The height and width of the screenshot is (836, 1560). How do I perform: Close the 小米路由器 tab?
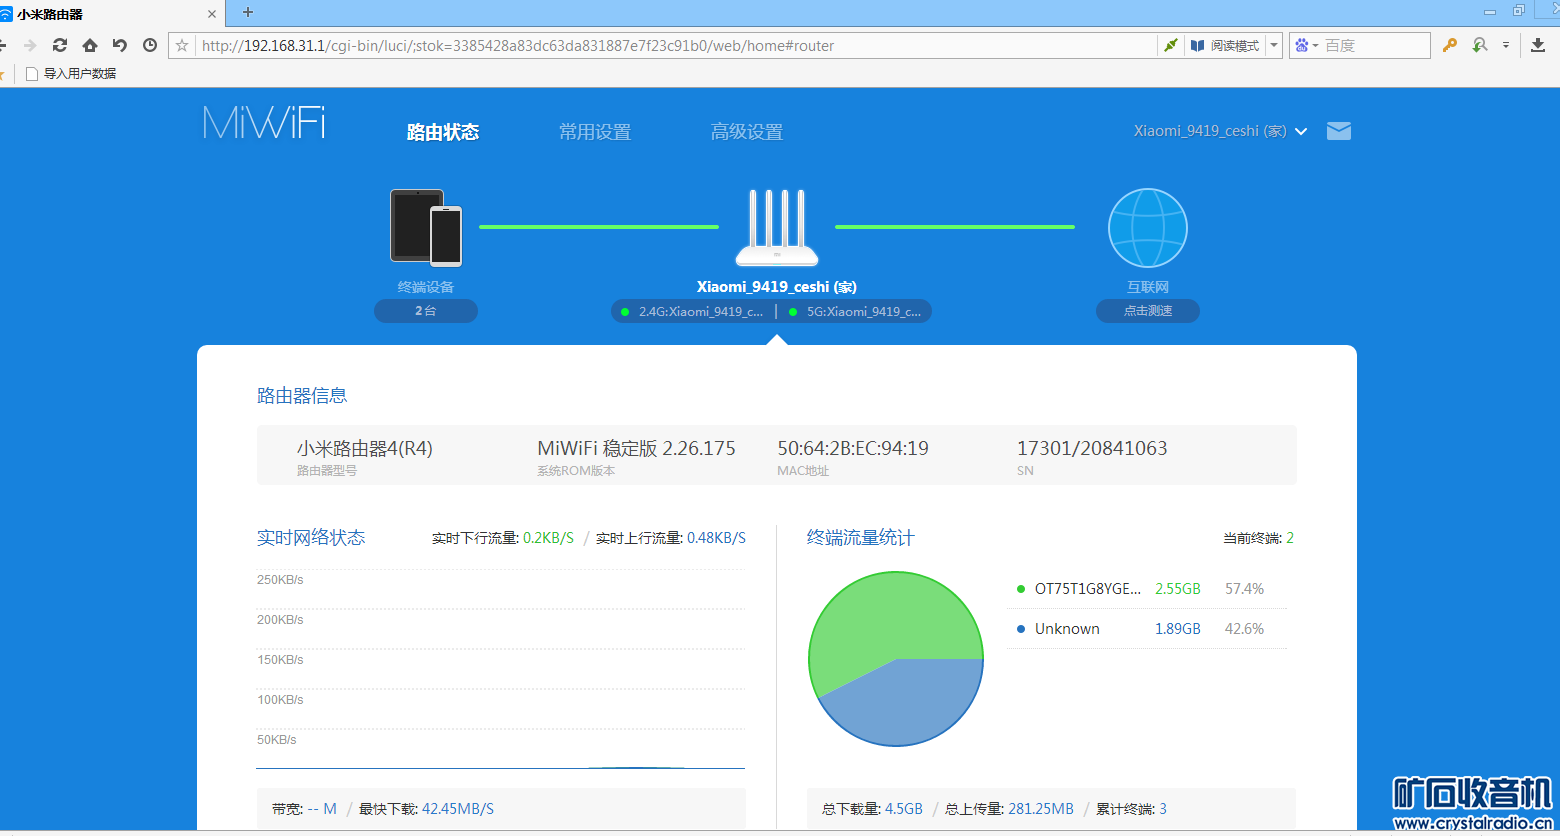(x=212, y=14)
